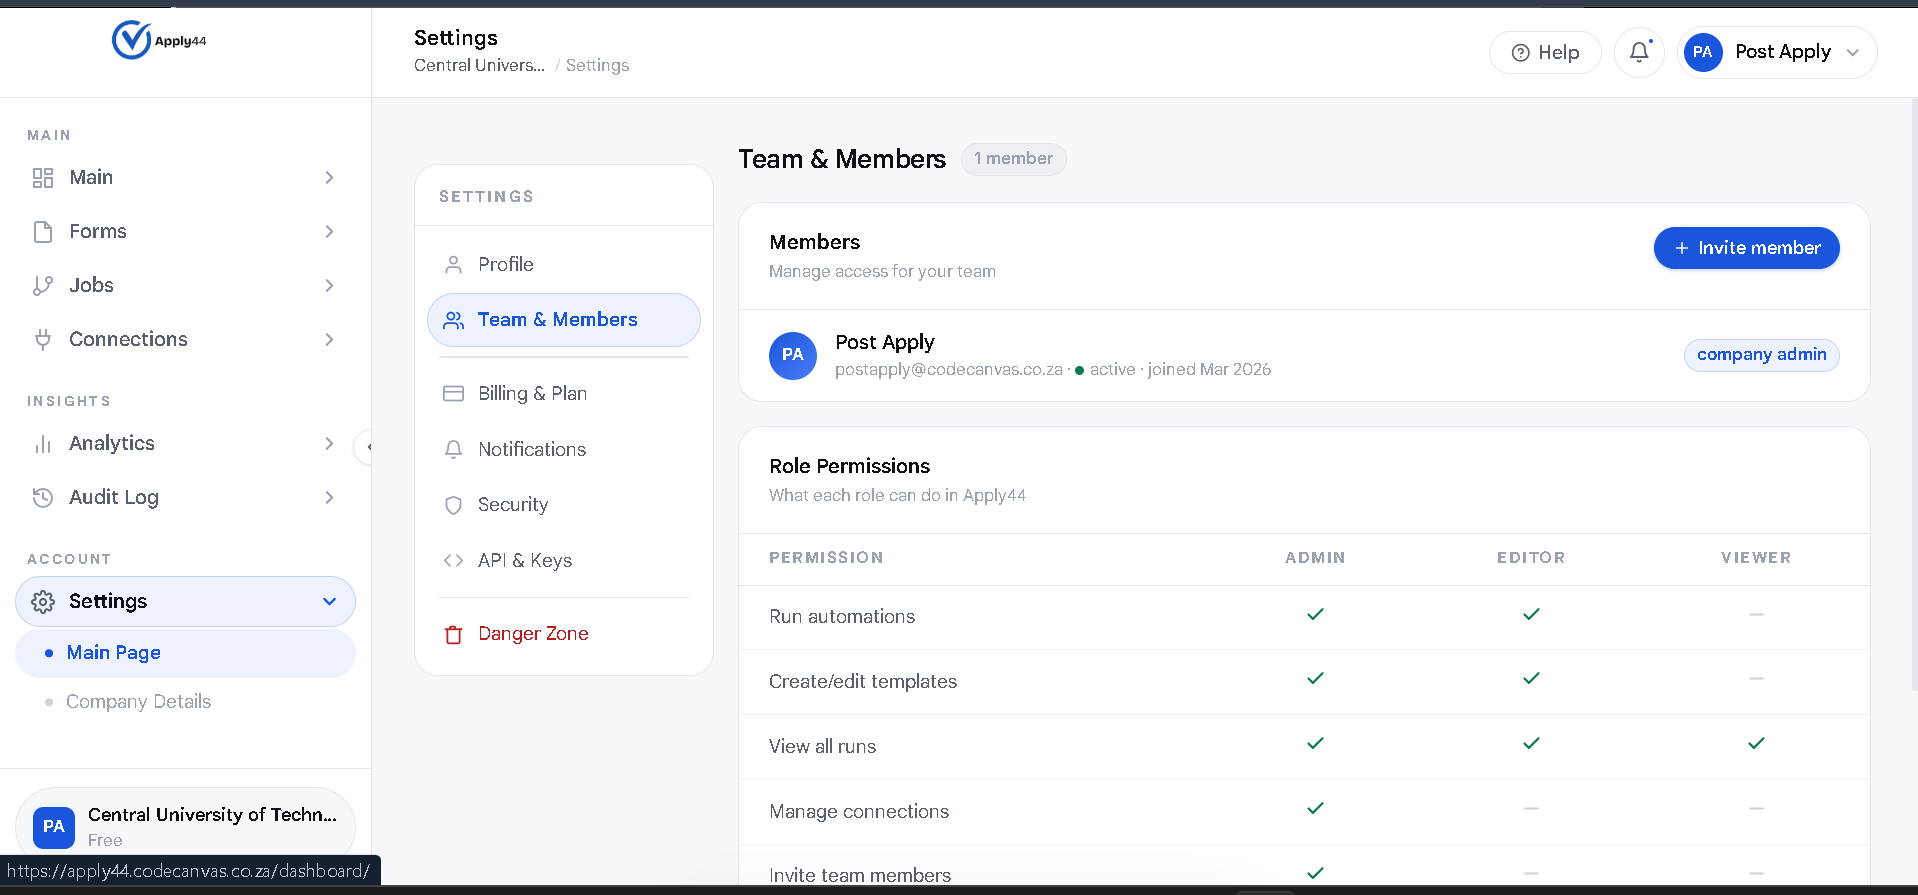Open Profile settings
This screenshot has width=1918, height=895.
(564, 265)
